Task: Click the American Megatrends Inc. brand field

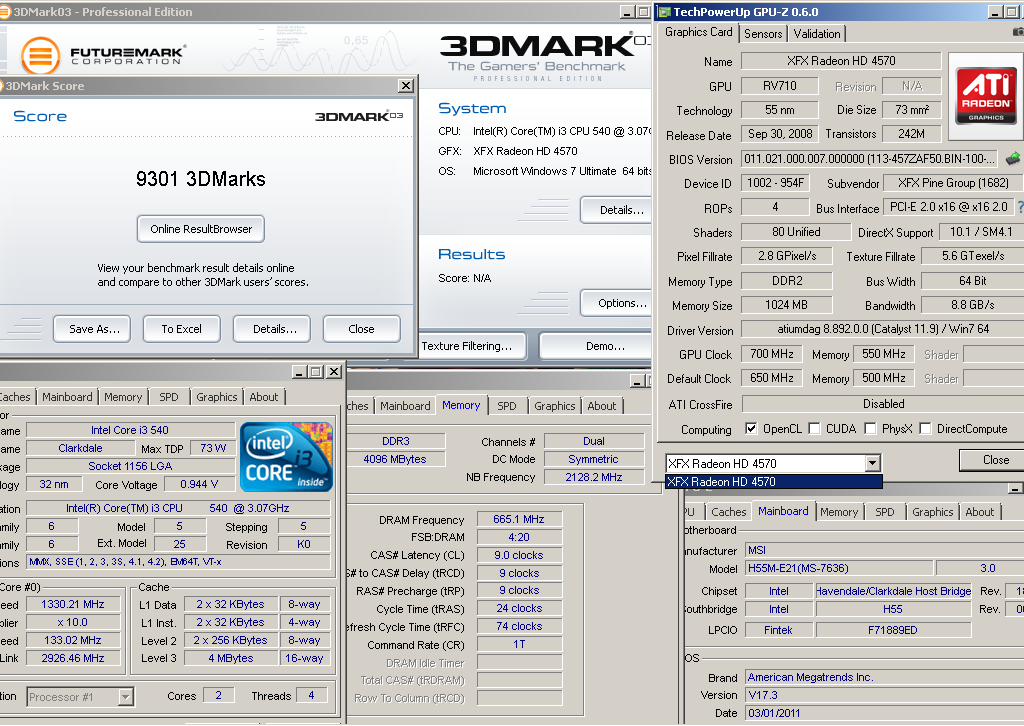Action: [x=884, y=677]
